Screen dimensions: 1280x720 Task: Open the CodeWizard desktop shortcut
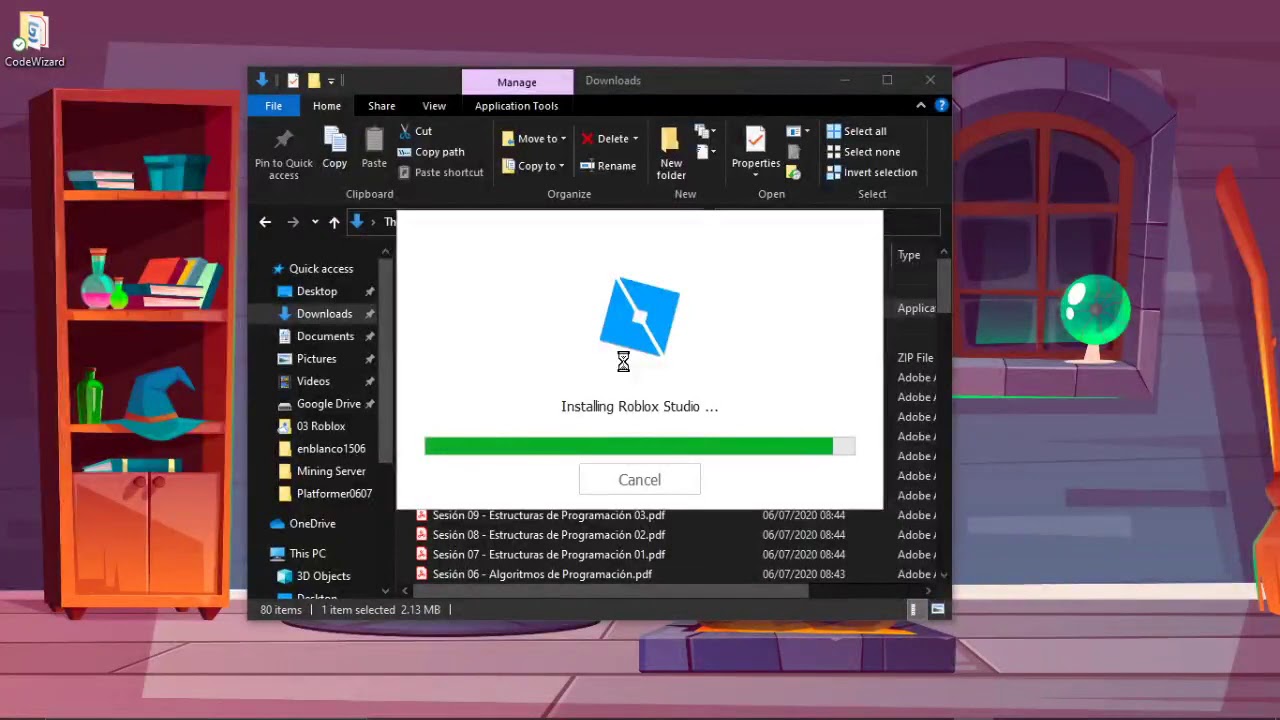(34, 40)
